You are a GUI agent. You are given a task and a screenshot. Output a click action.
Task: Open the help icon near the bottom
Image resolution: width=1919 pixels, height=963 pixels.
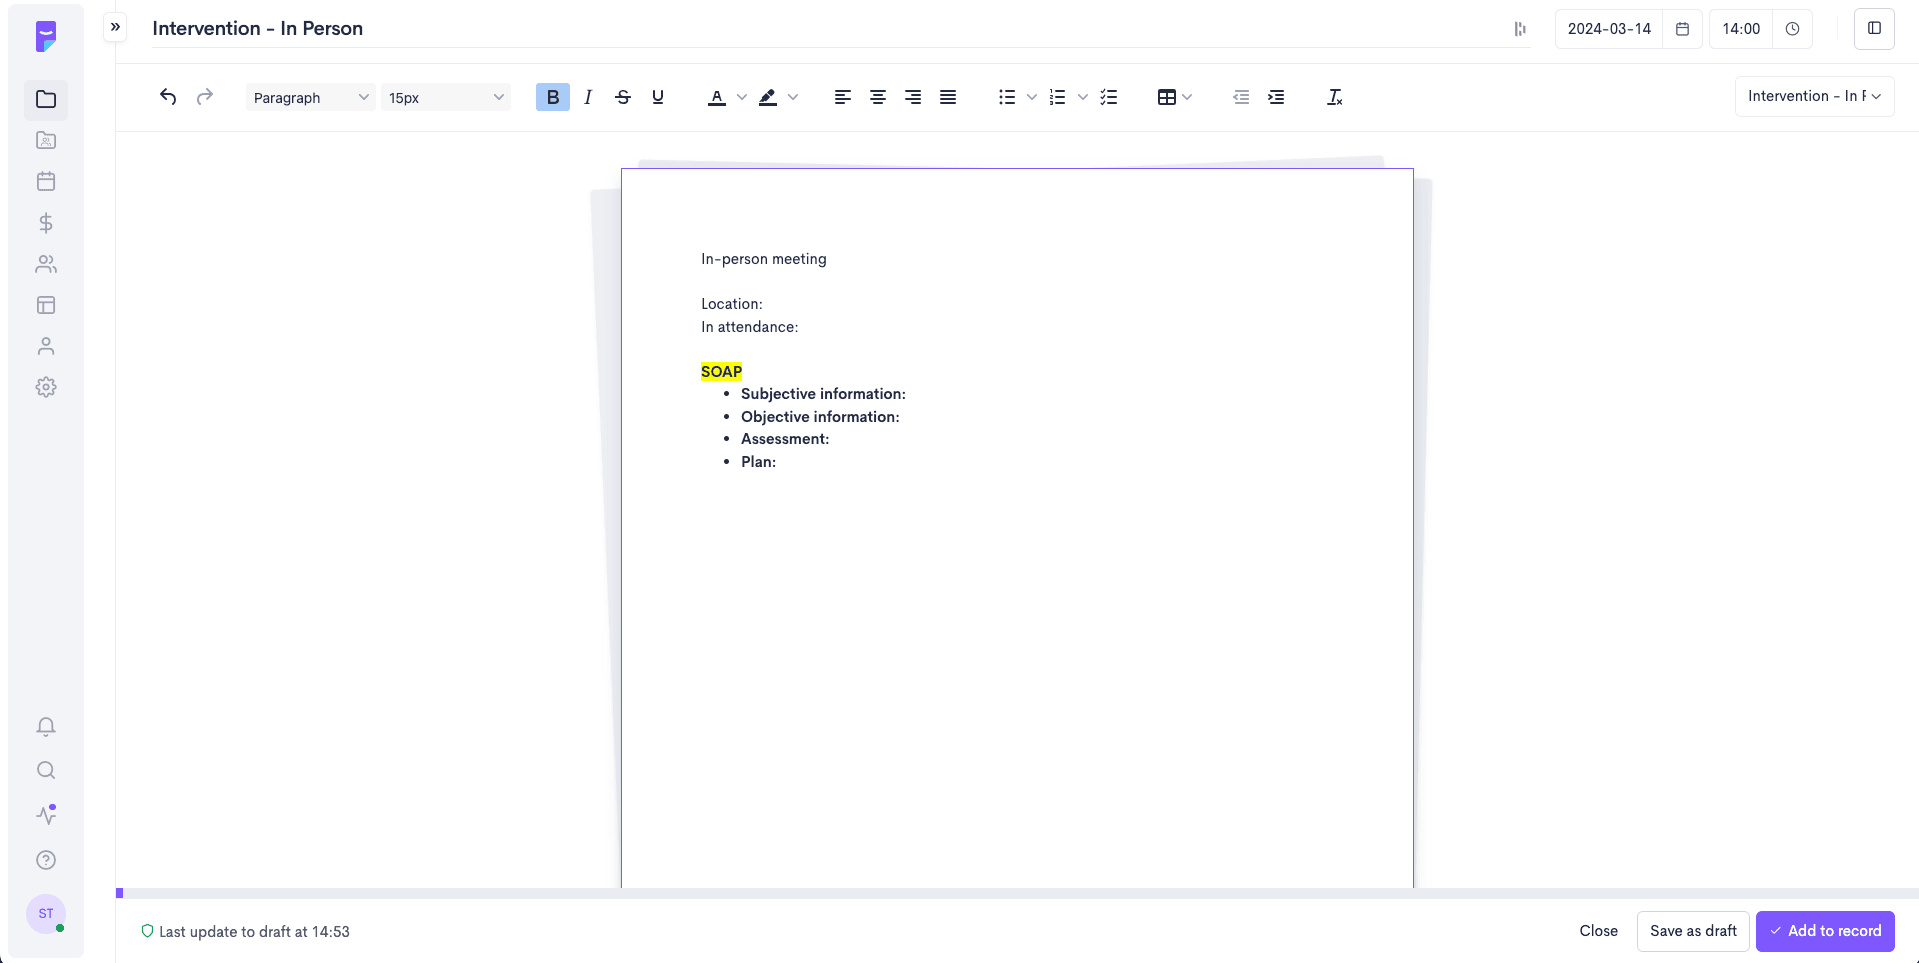pyautogui.click(x=46, y=860)
